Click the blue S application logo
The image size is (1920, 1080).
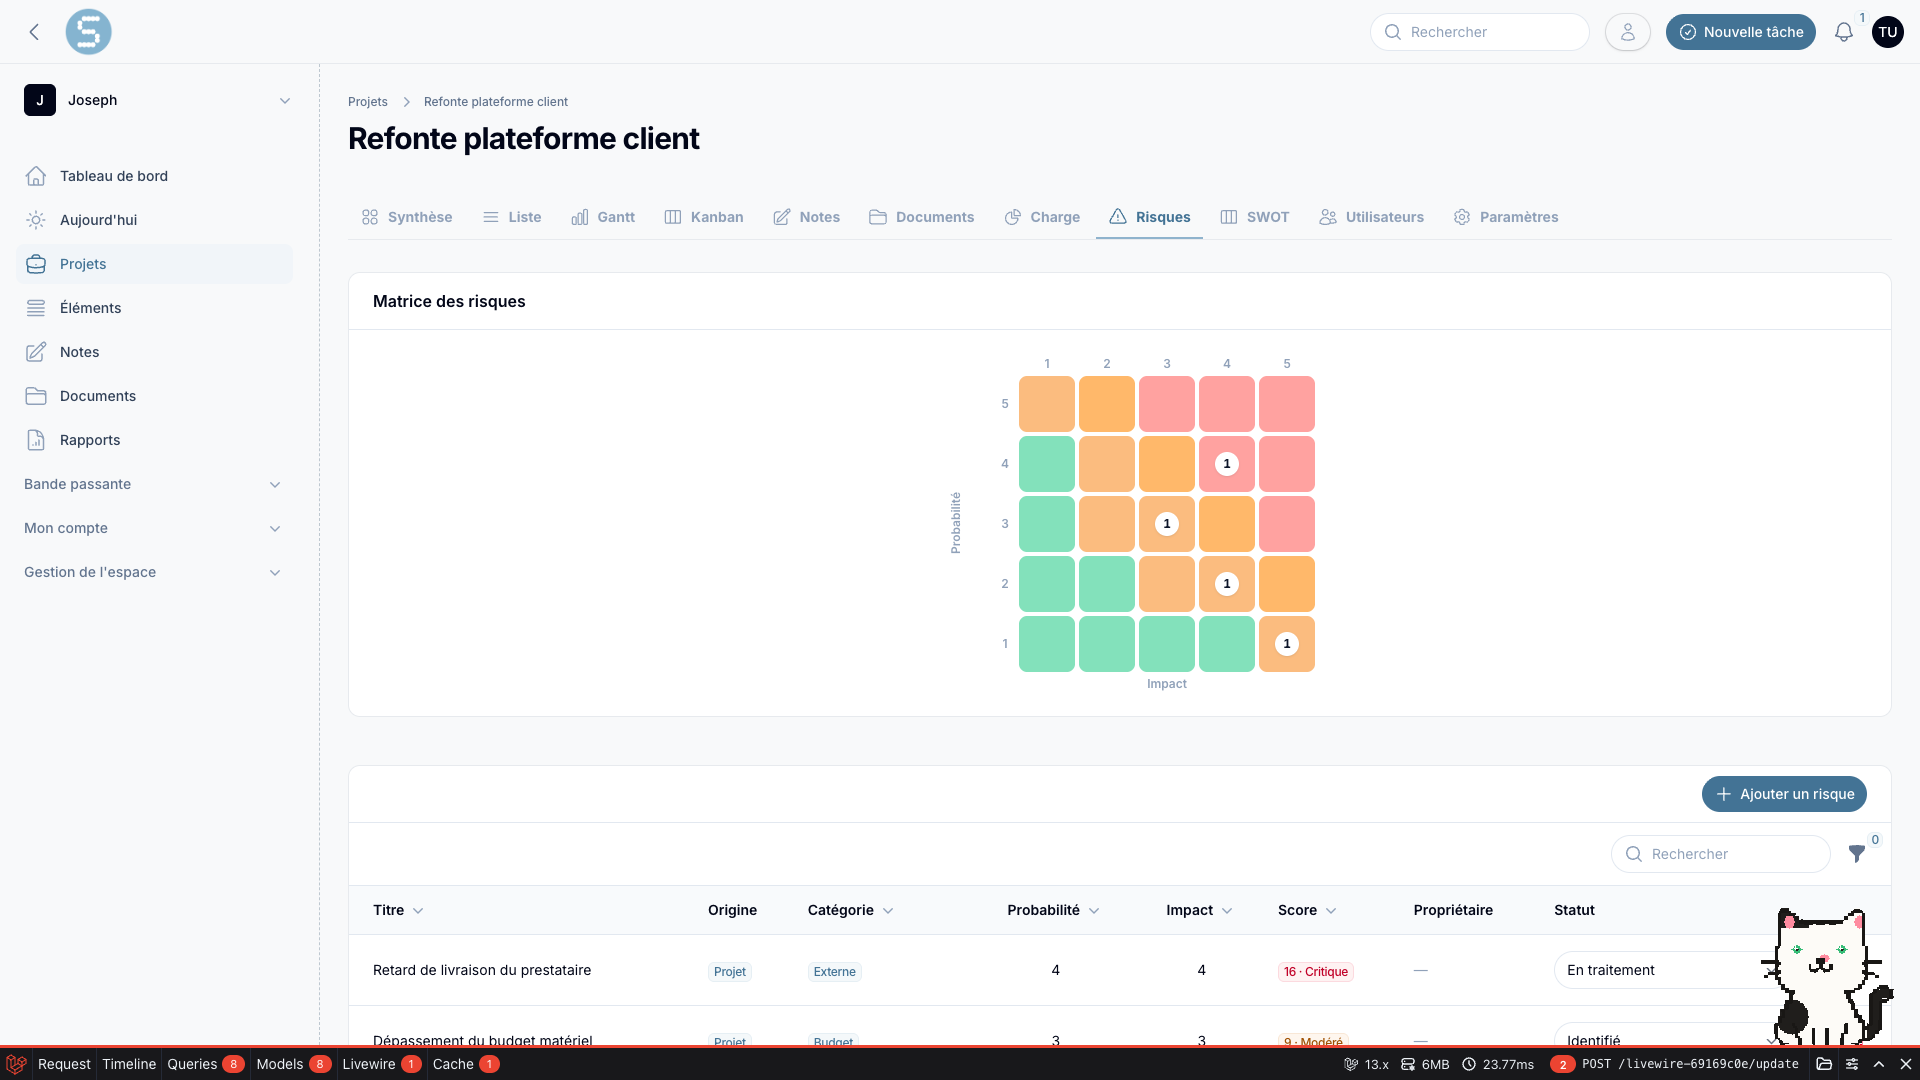pyautogui.click(x=88, y=32)
